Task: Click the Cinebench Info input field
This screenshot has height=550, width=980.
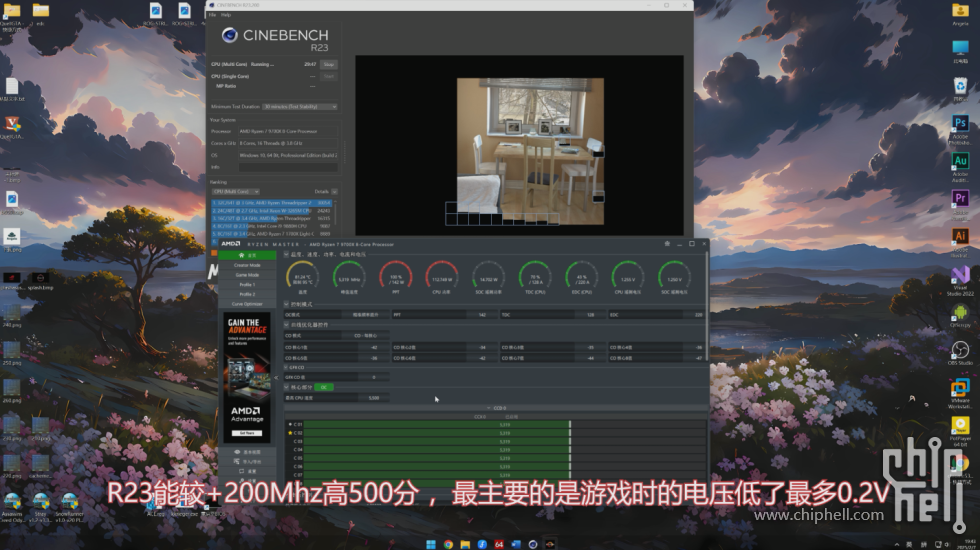Action: pyautogui.click(x=288, y=167)
